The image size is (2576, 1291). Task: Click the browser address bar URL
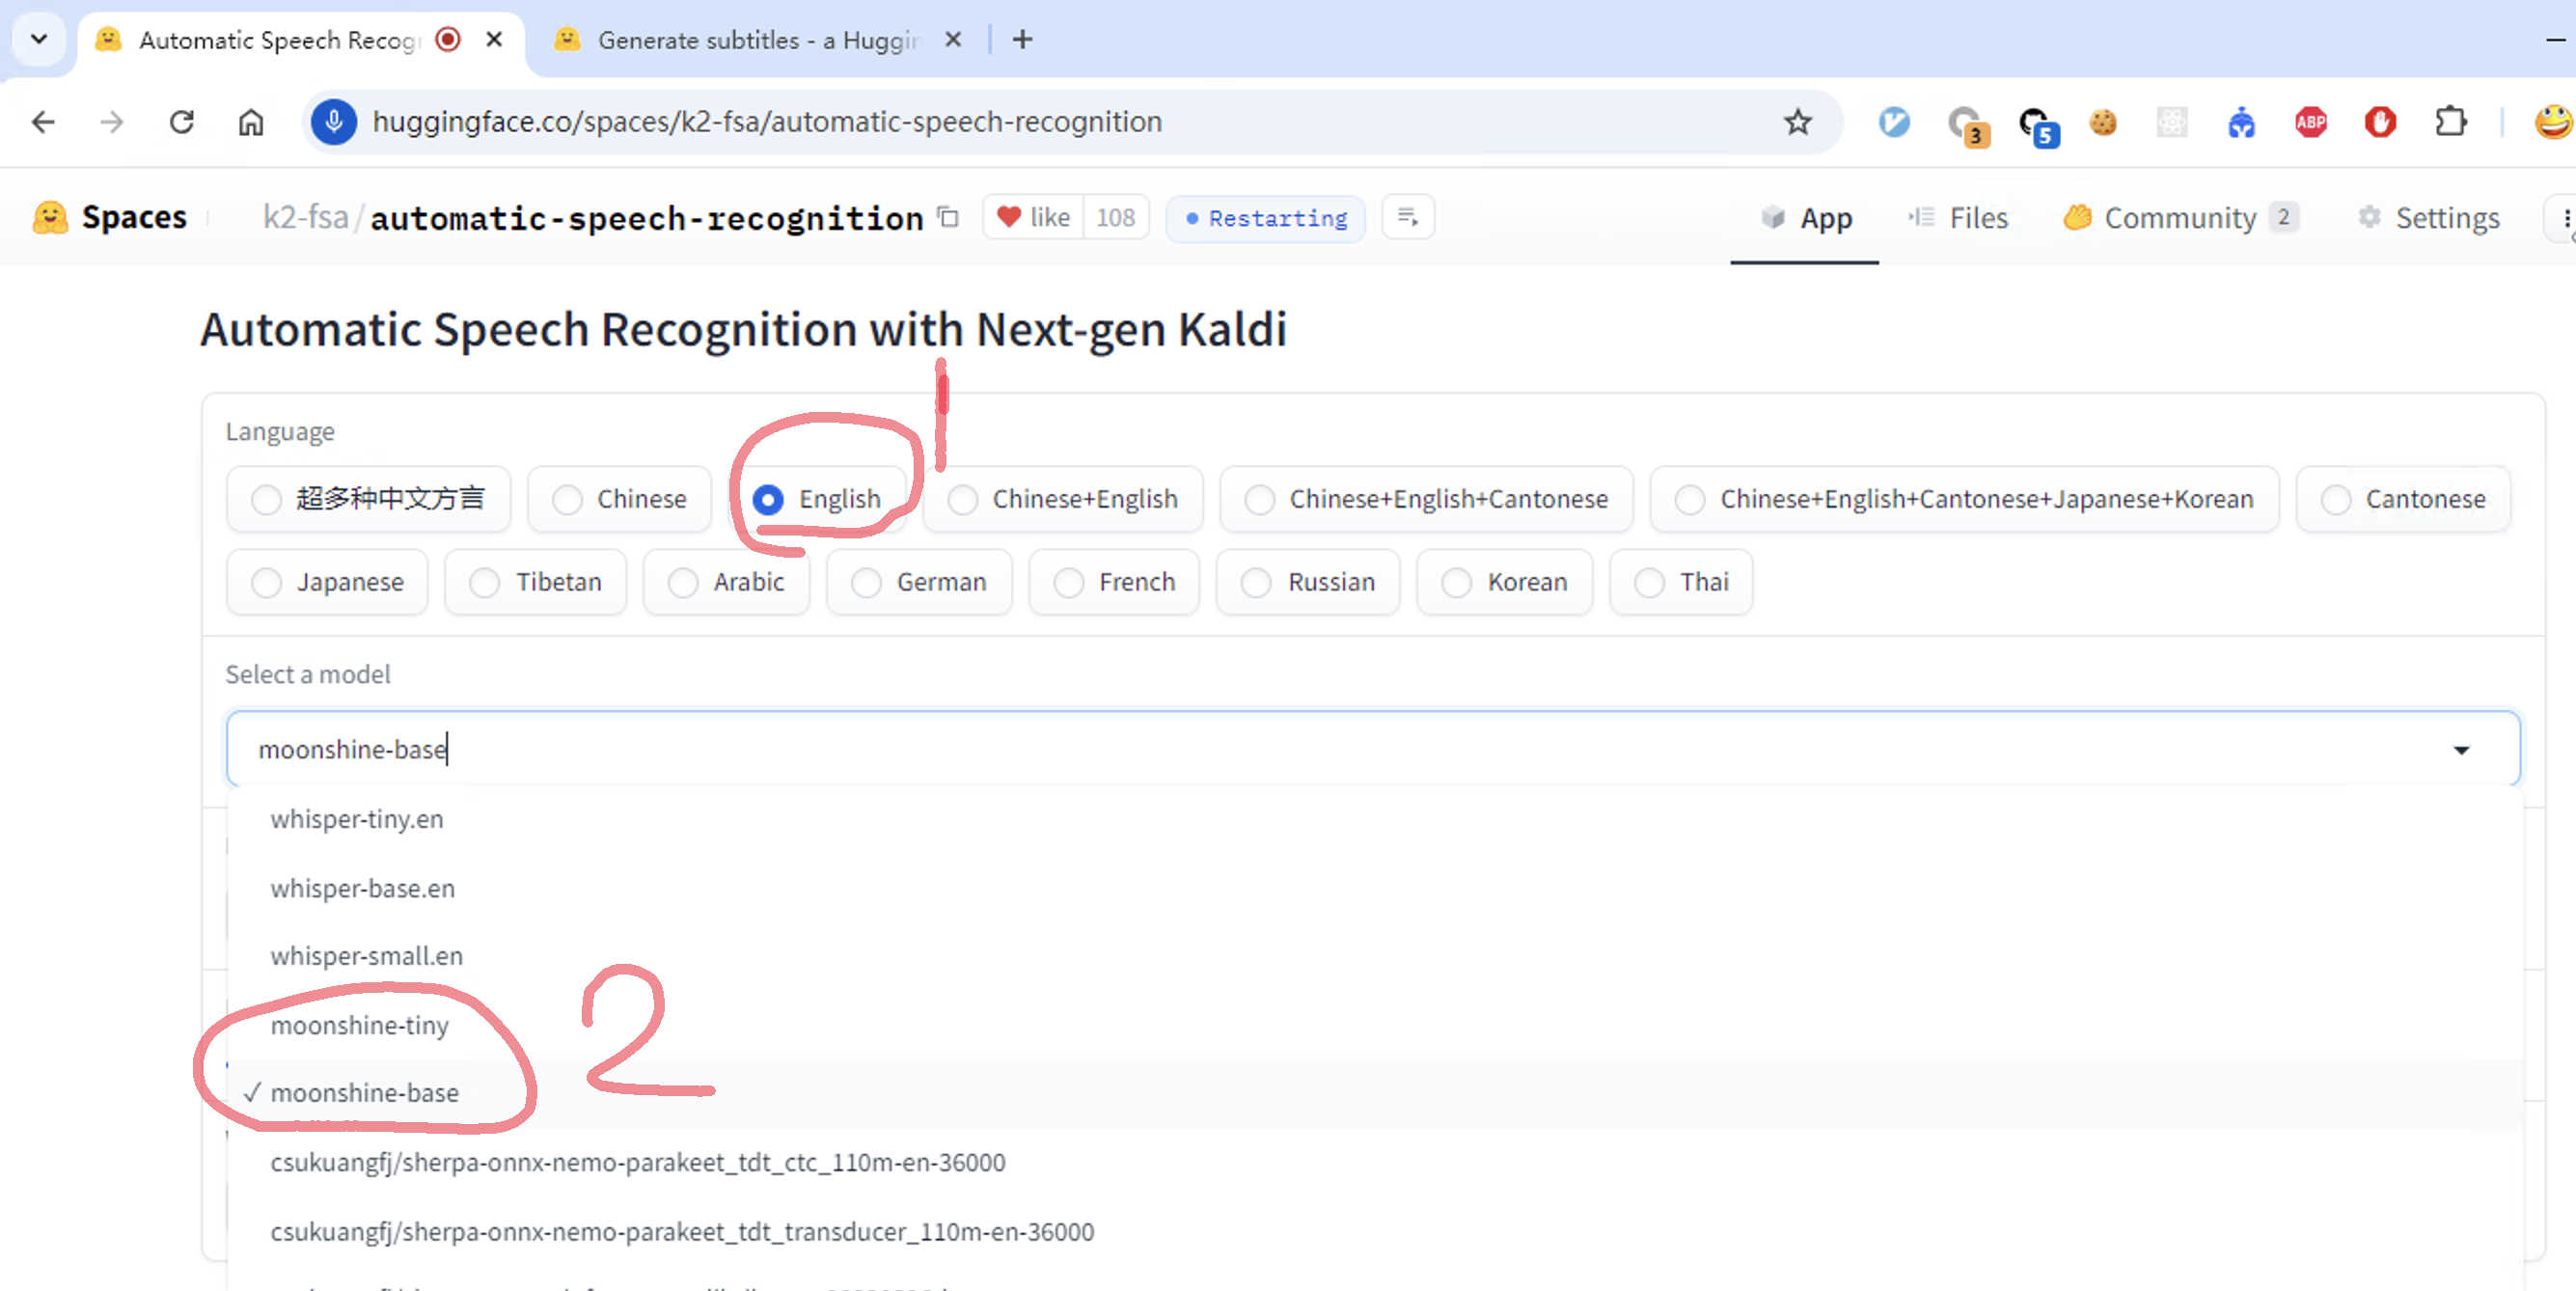pos(767,122)
